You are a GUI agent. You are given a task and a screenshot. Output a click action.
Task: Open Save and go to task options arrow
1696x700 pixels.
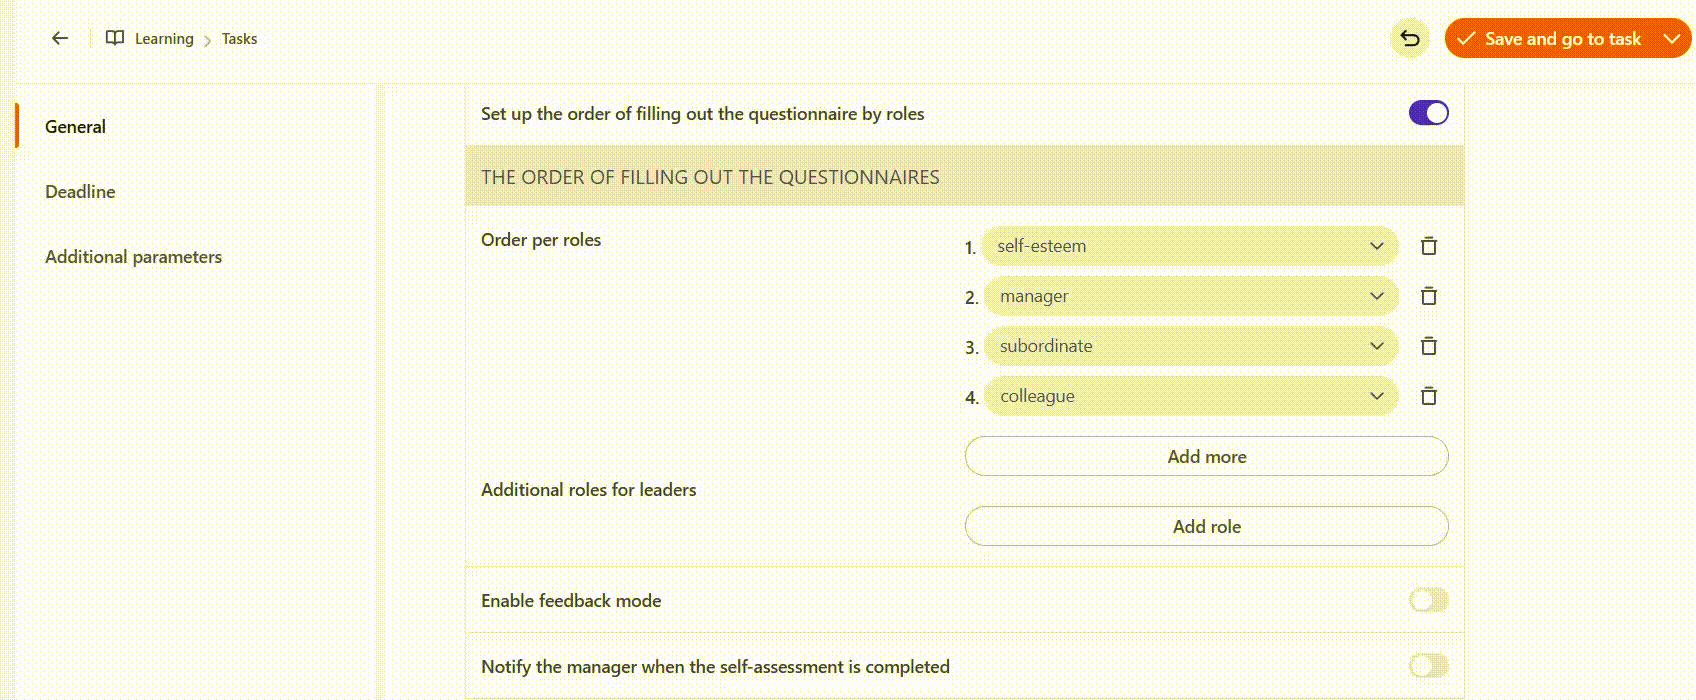click(x=1671, y=39)
